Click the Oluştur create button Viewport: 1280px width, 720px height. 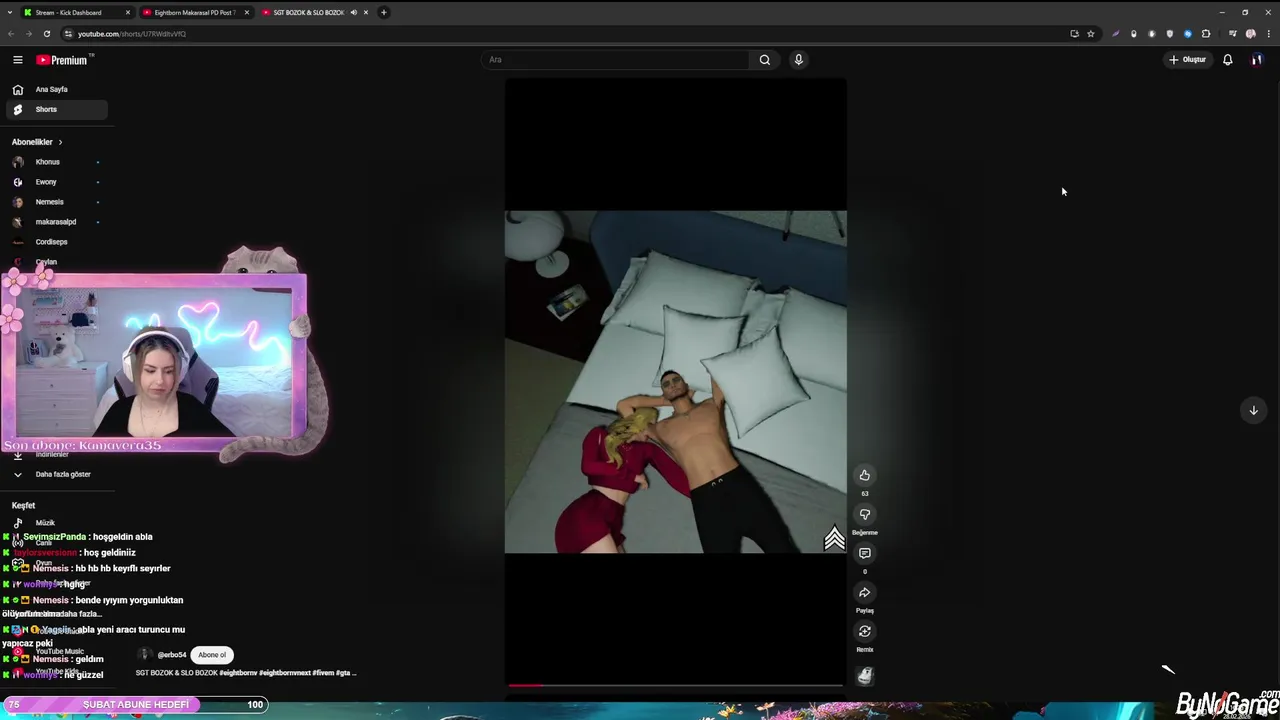tap(1188, 60)
